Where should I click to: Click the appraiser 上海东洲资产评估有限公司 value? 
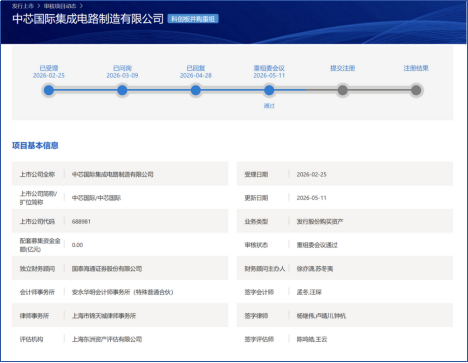click(107, 339)
